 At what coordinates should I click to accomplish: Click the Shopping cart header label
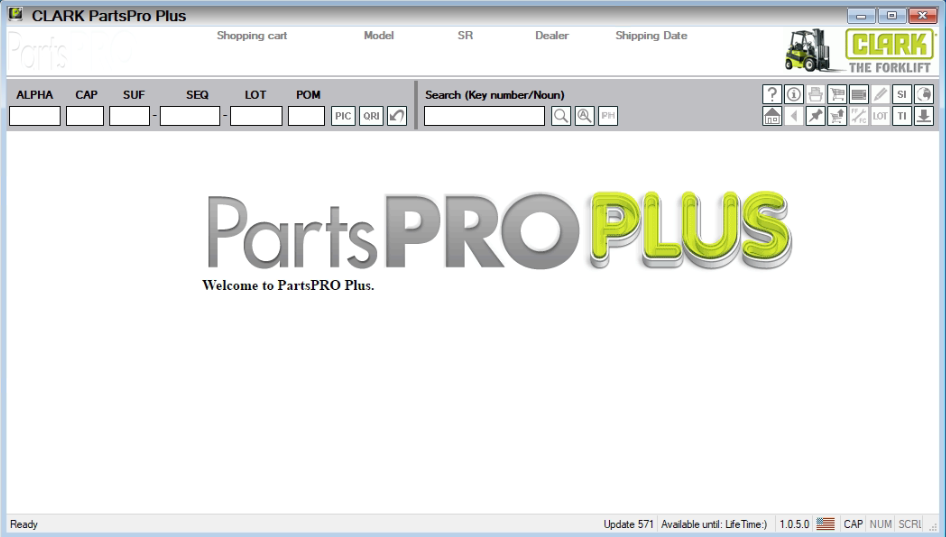(252, 36)
